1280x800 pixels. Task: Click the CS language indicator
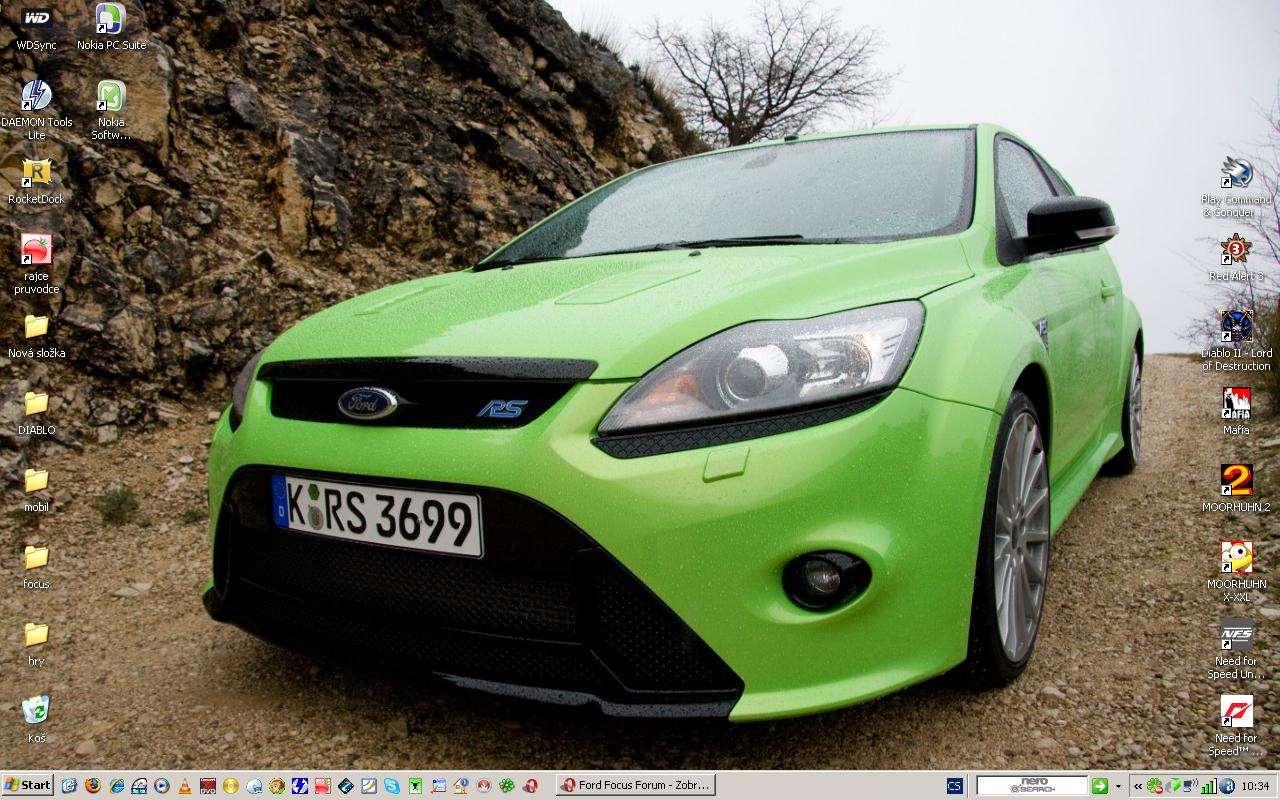tap(954, 786)
